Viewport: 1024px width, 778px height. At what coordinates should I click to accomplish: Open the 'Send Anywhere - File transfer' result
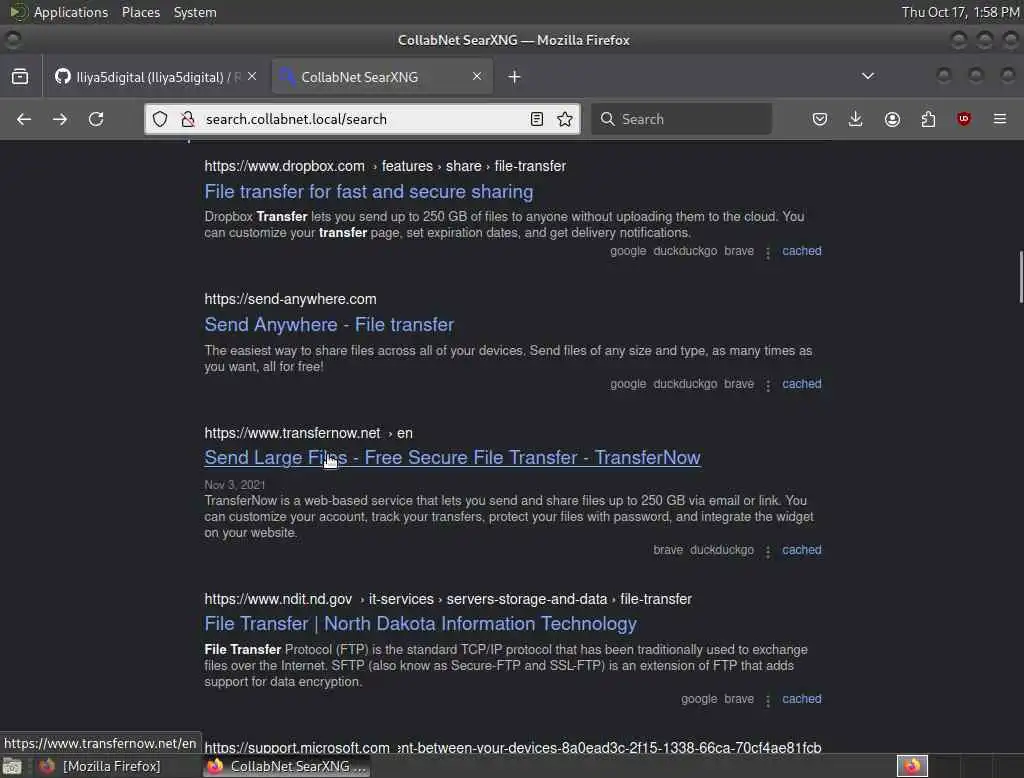(x=329, y=325)
